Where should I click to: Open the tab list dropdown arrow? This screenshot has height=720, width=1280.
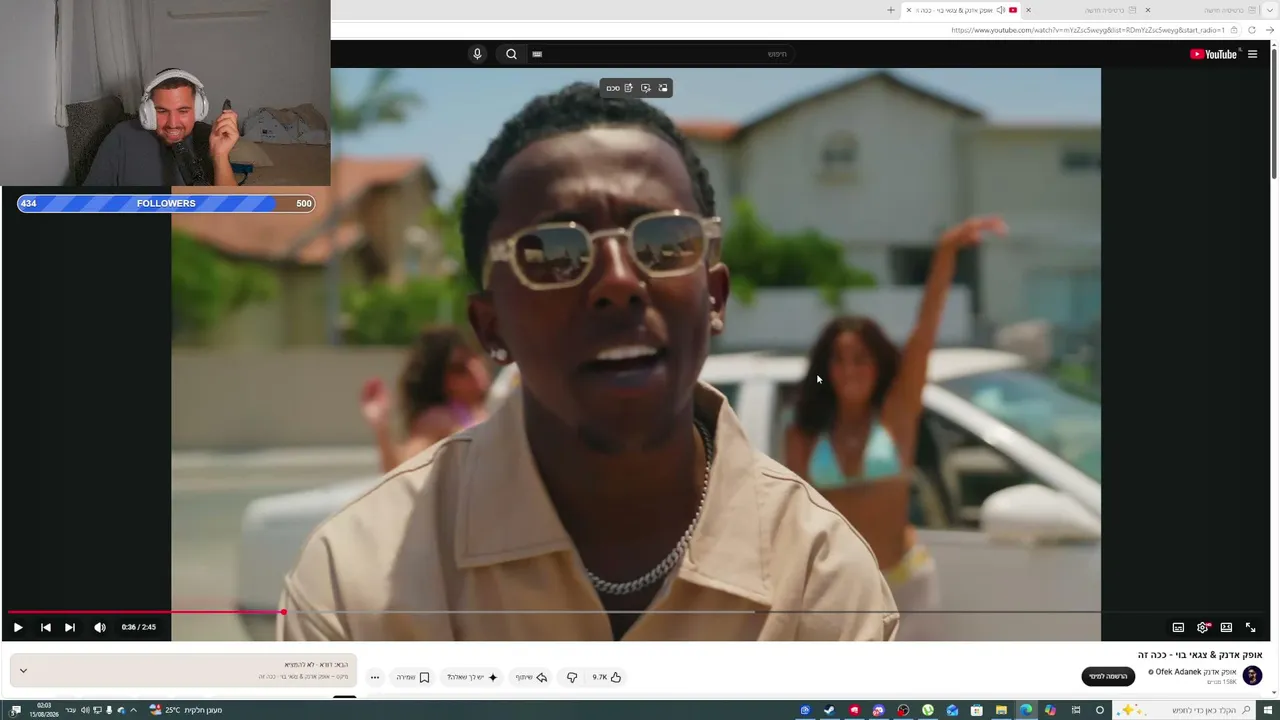tap(1270, 10)
